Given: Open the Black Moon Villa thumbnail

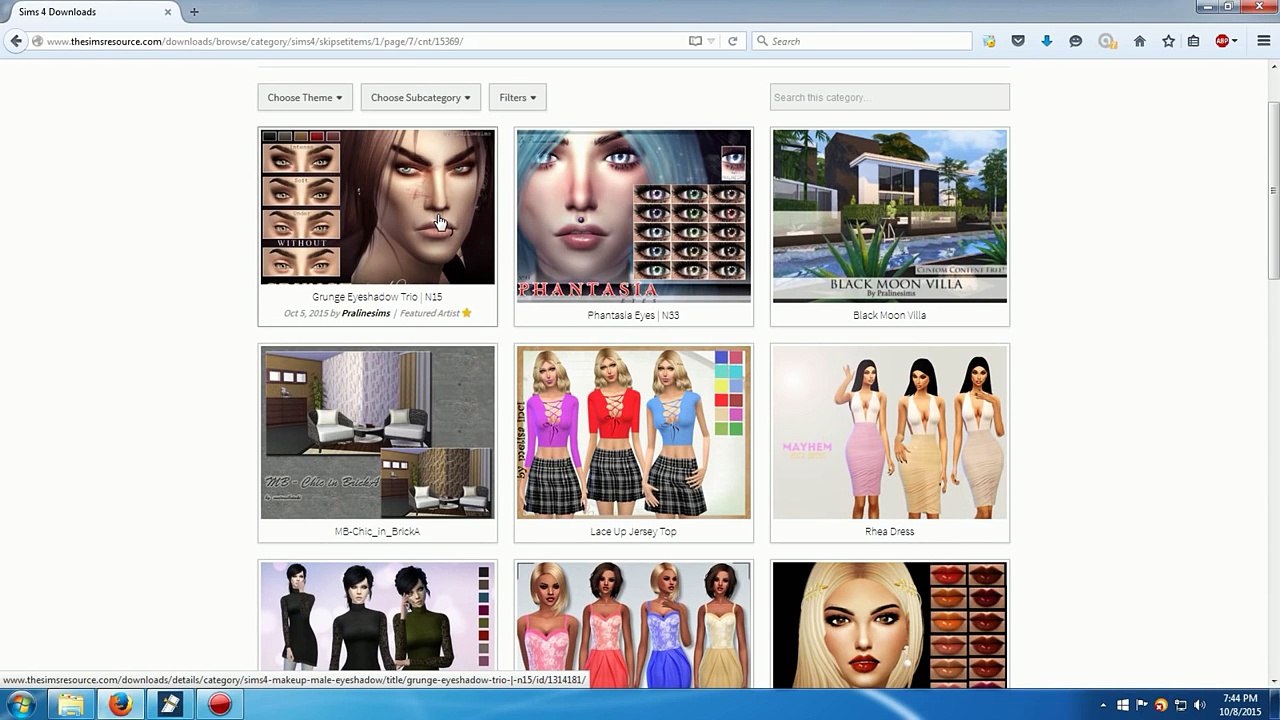Looking at the screenshot, I should point(890,216).
